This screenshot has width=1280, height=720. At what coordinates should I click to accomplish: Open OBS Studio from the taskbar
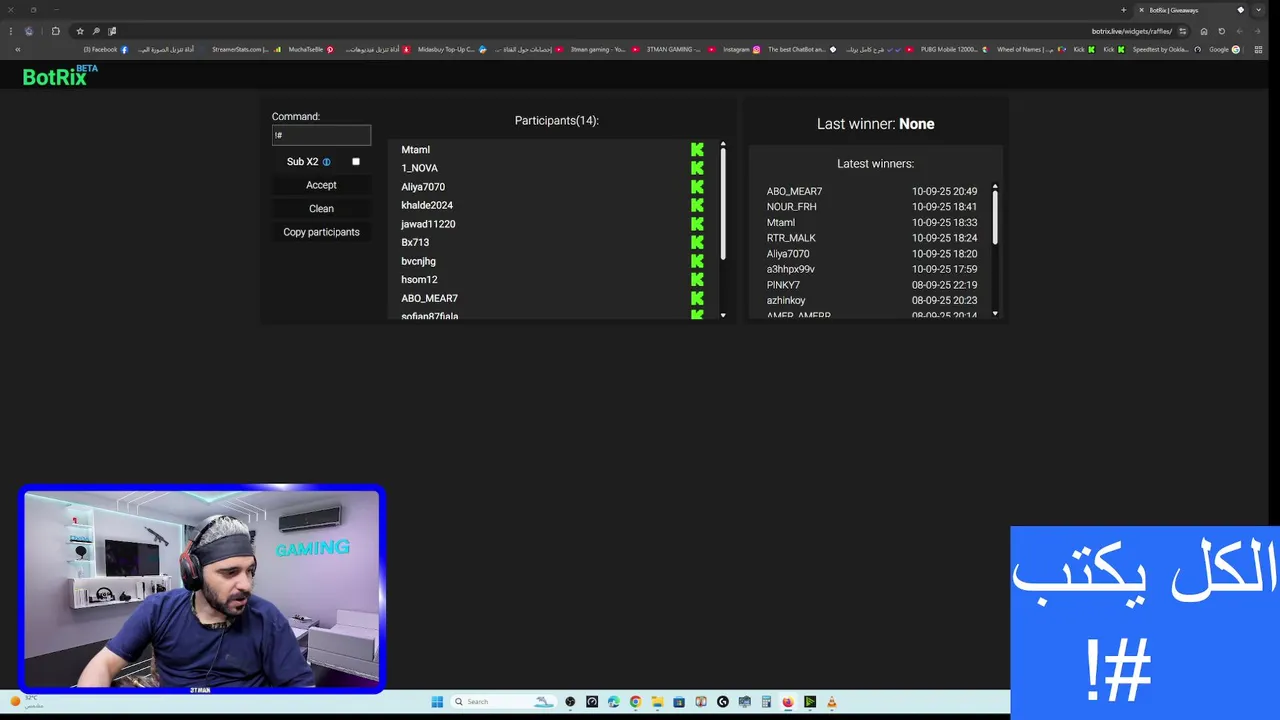pos(570,702)
